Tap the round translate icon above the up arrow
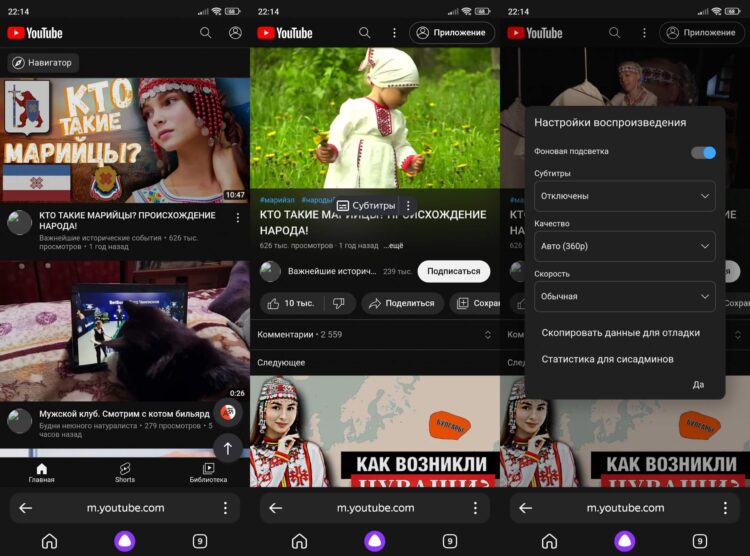This screenshot has height=556, width=750. point(228,412)
